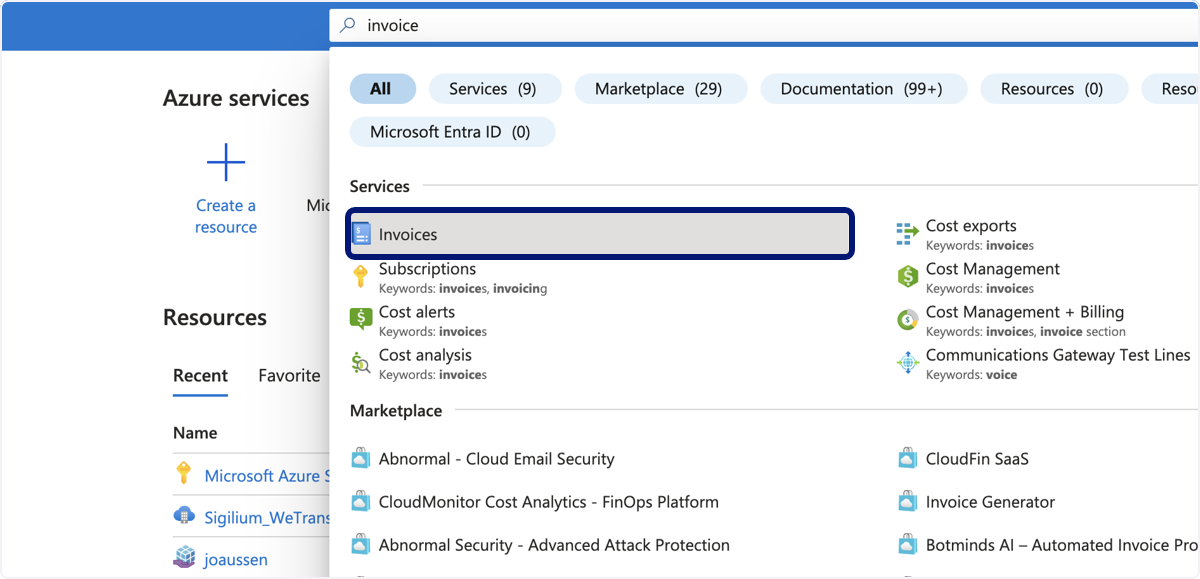This screenshot has width=1200, height=579.
Task: Click the Communications Gateway Test Lines icon
Action: 907,363
